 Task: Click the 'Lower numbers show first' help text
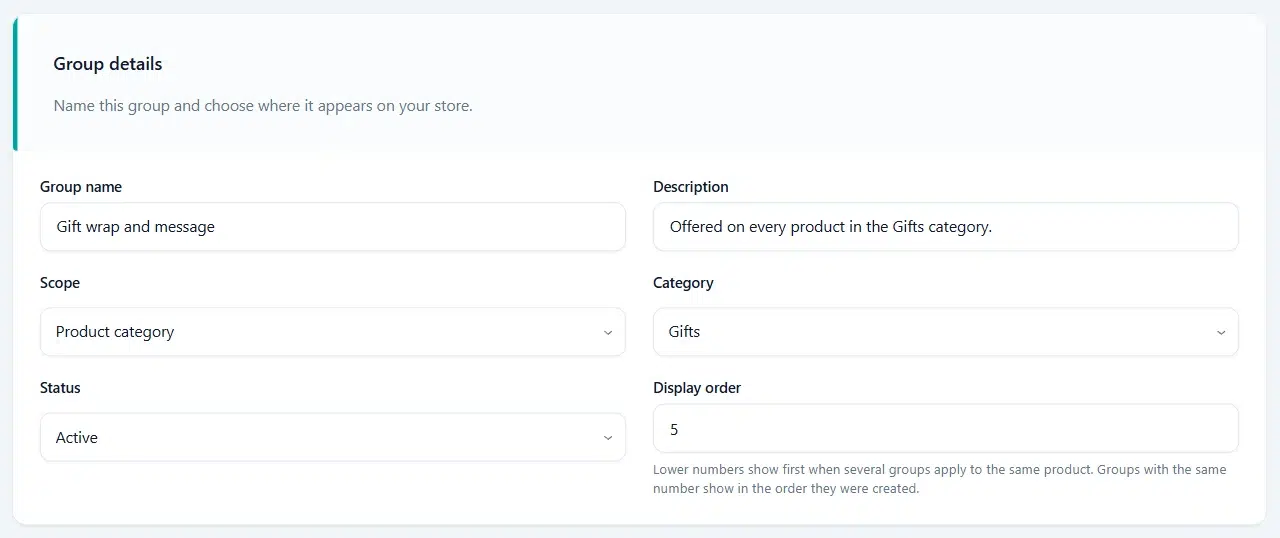point(940,479)
